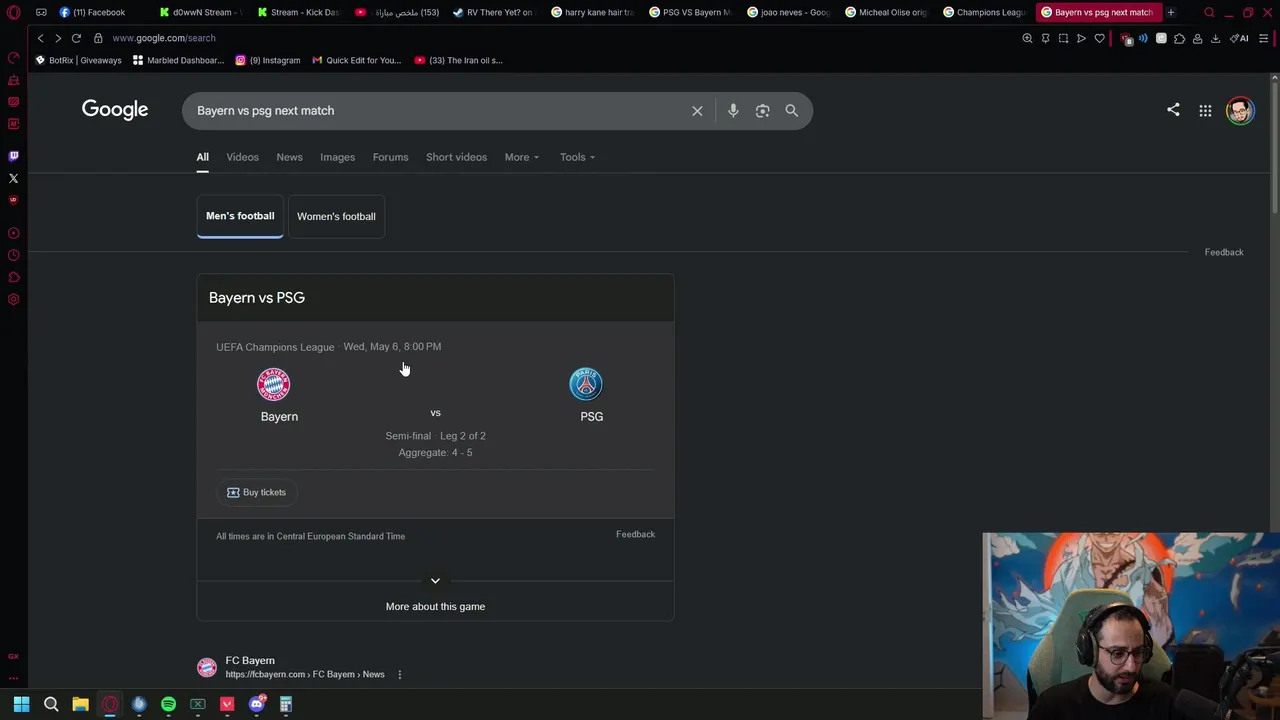
Task: Pin the page with the pushpin icon
Action: (1045, 38)
